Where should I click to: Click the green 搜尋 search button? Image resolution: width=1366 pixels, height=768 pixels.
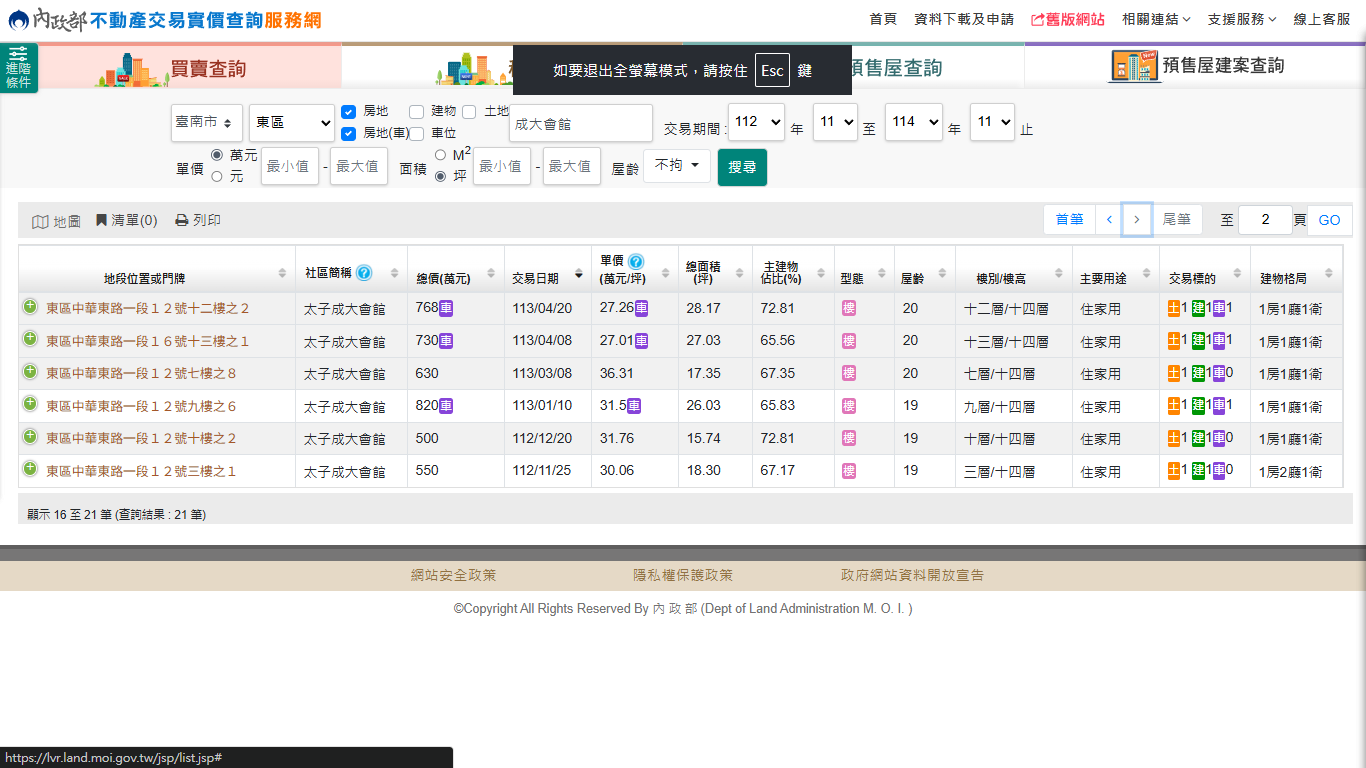(x=742, y=167)
